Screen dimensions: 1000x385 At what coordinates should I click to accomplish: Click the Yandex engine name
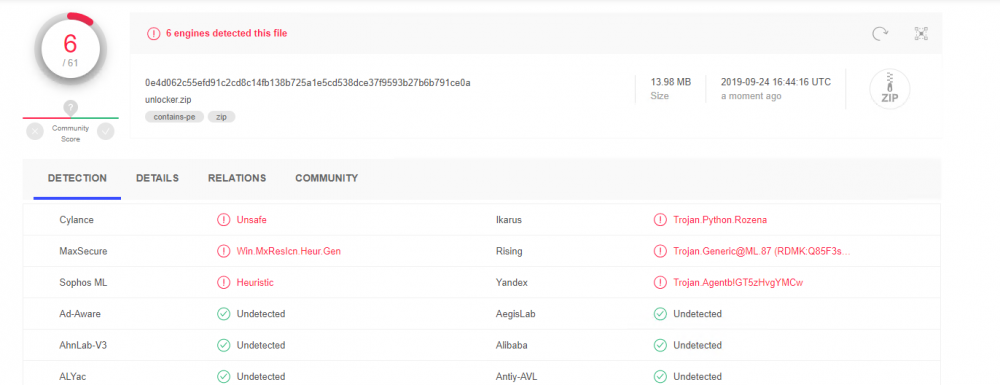511,282
